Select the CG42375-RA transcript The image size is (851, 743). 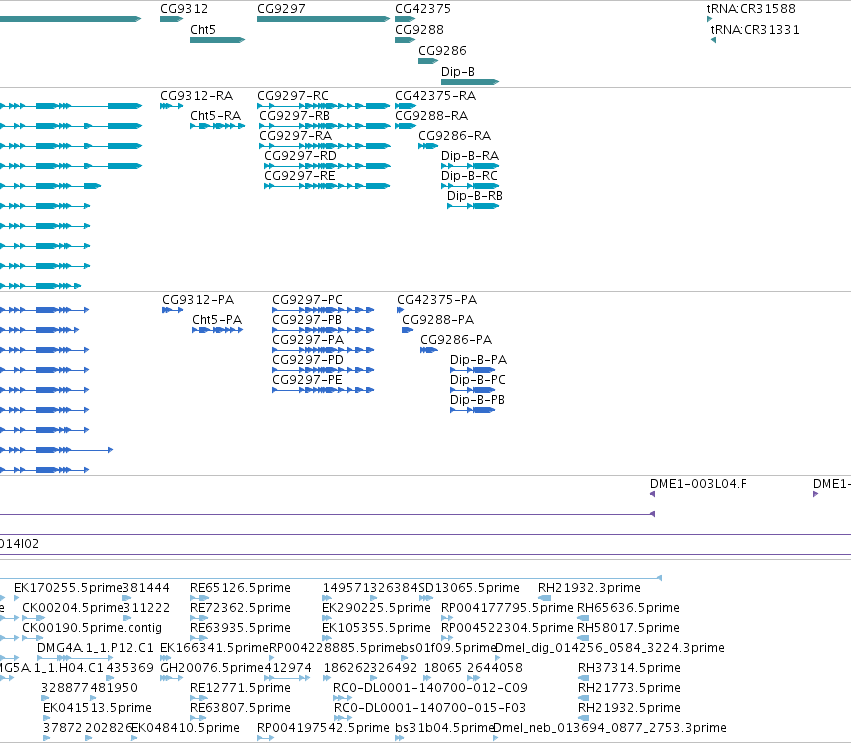(405, 106)
